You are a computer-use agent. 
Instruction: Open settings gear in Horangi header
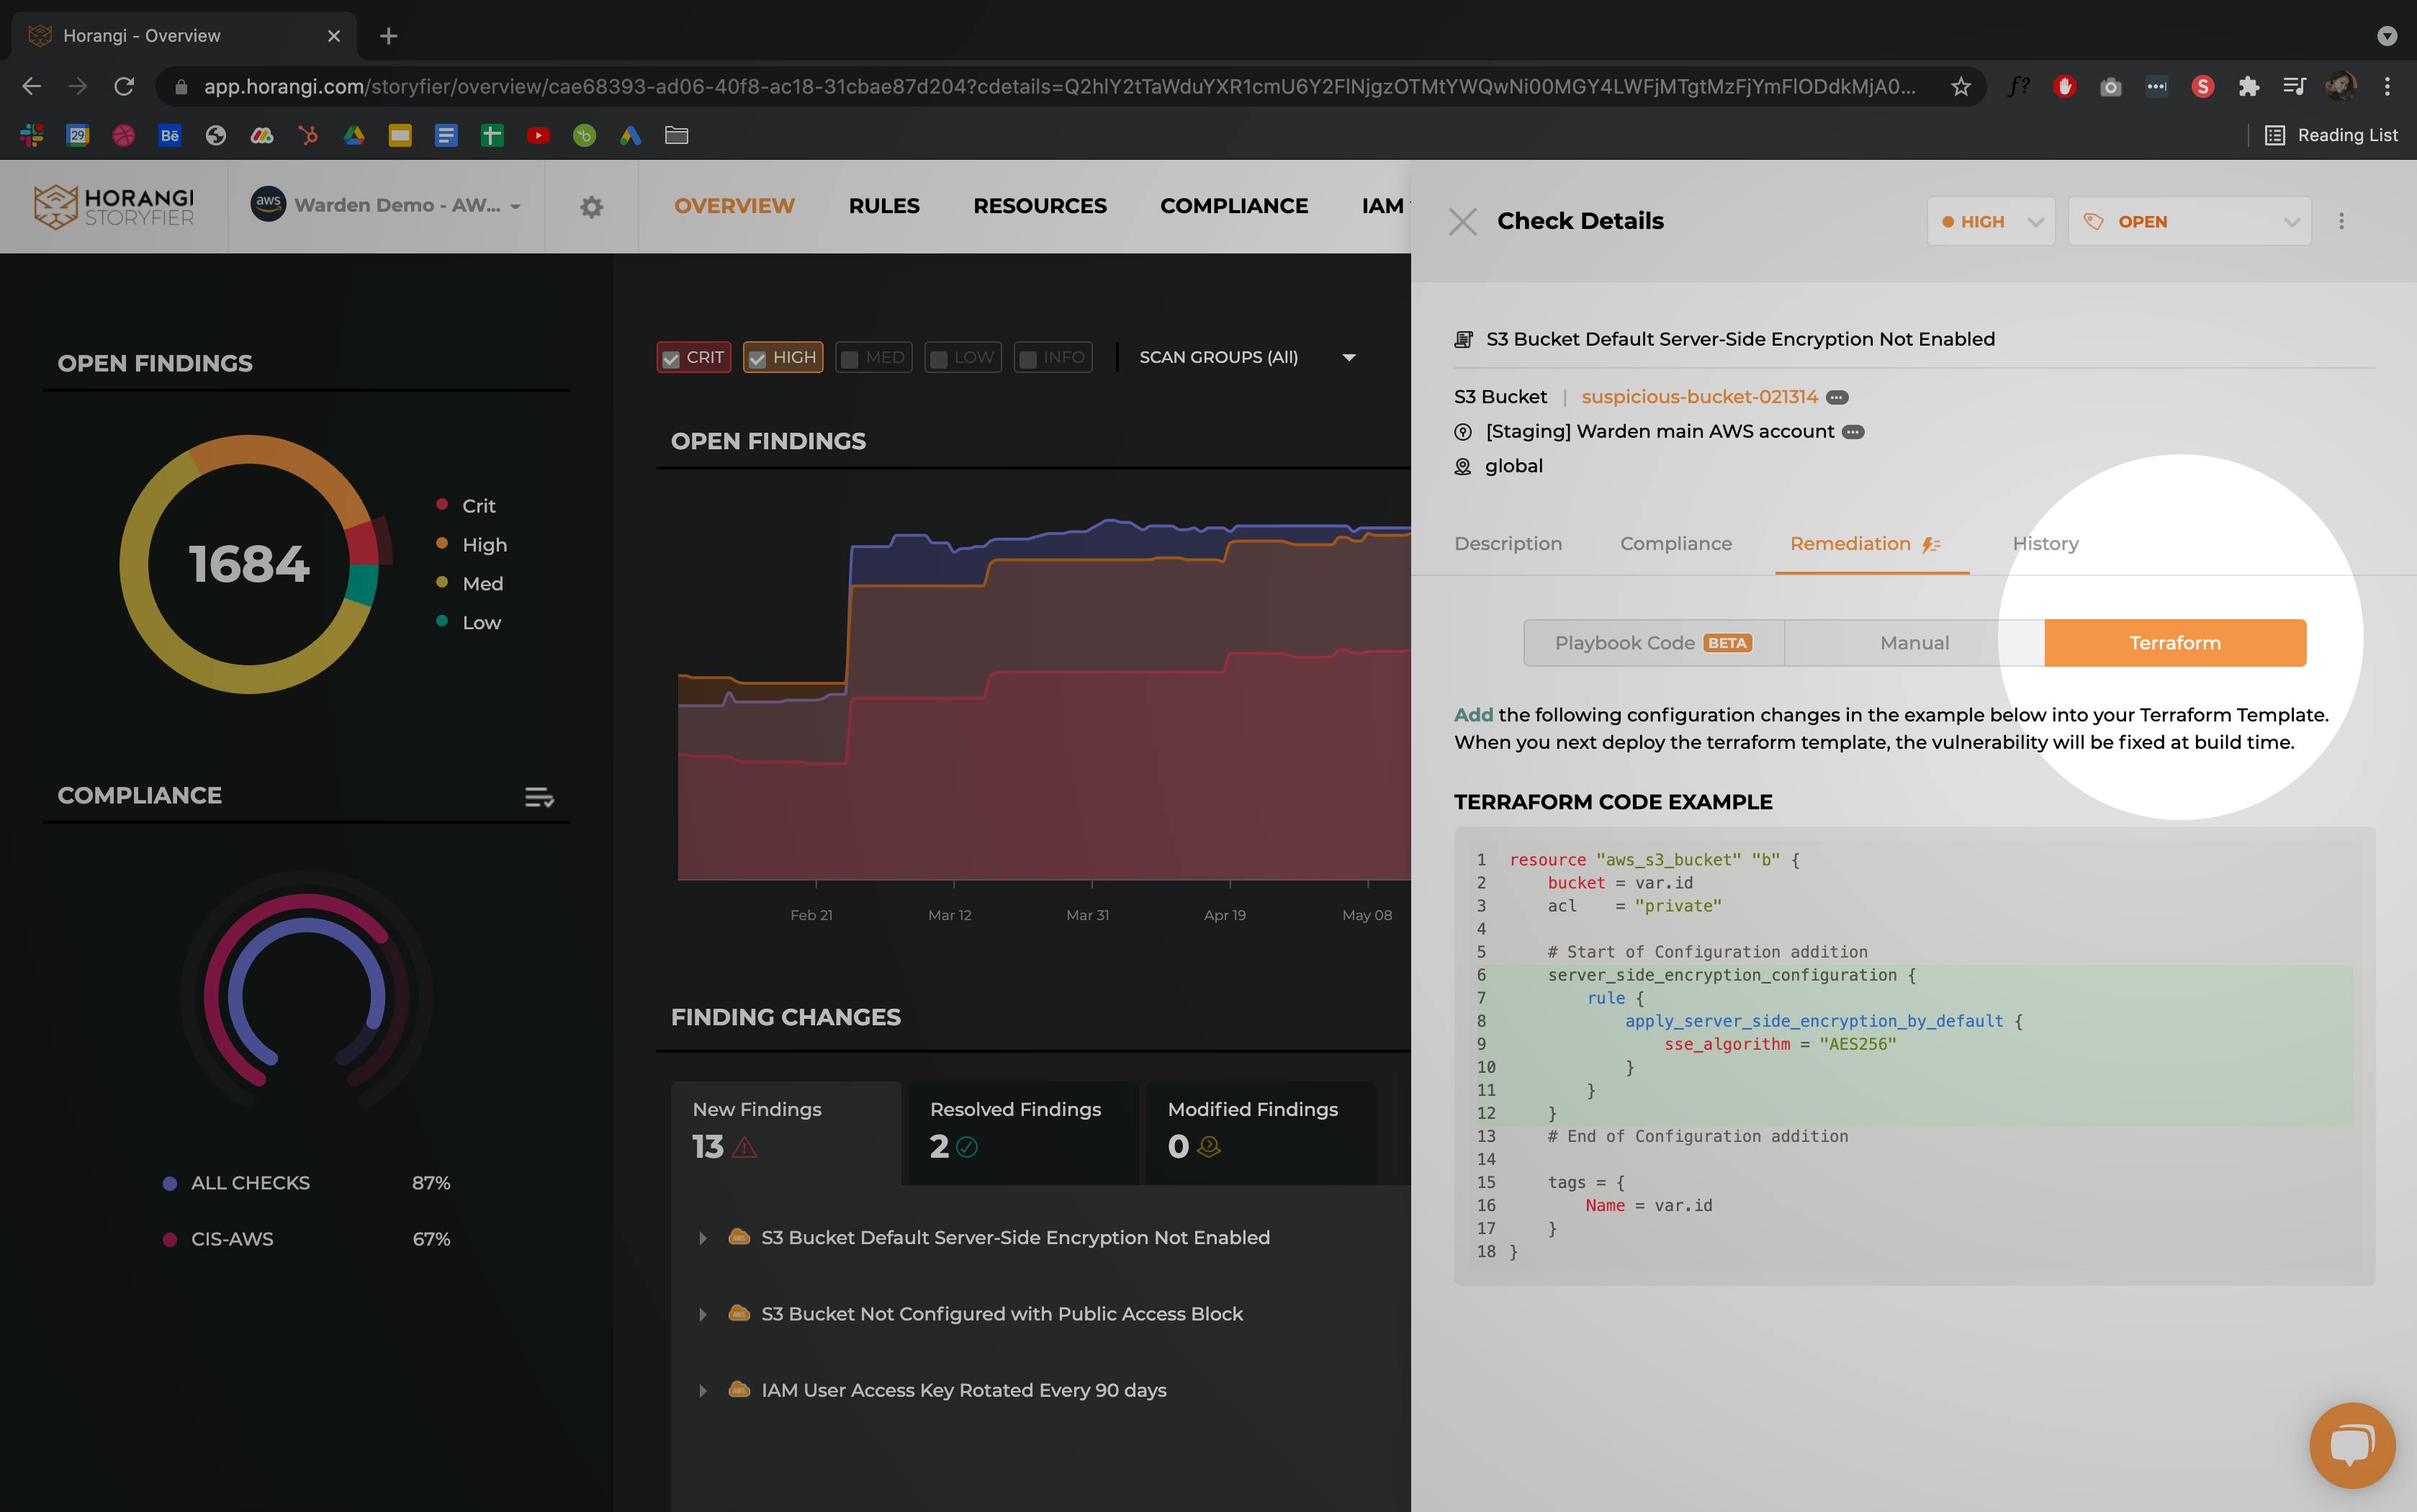coord(592,207)
